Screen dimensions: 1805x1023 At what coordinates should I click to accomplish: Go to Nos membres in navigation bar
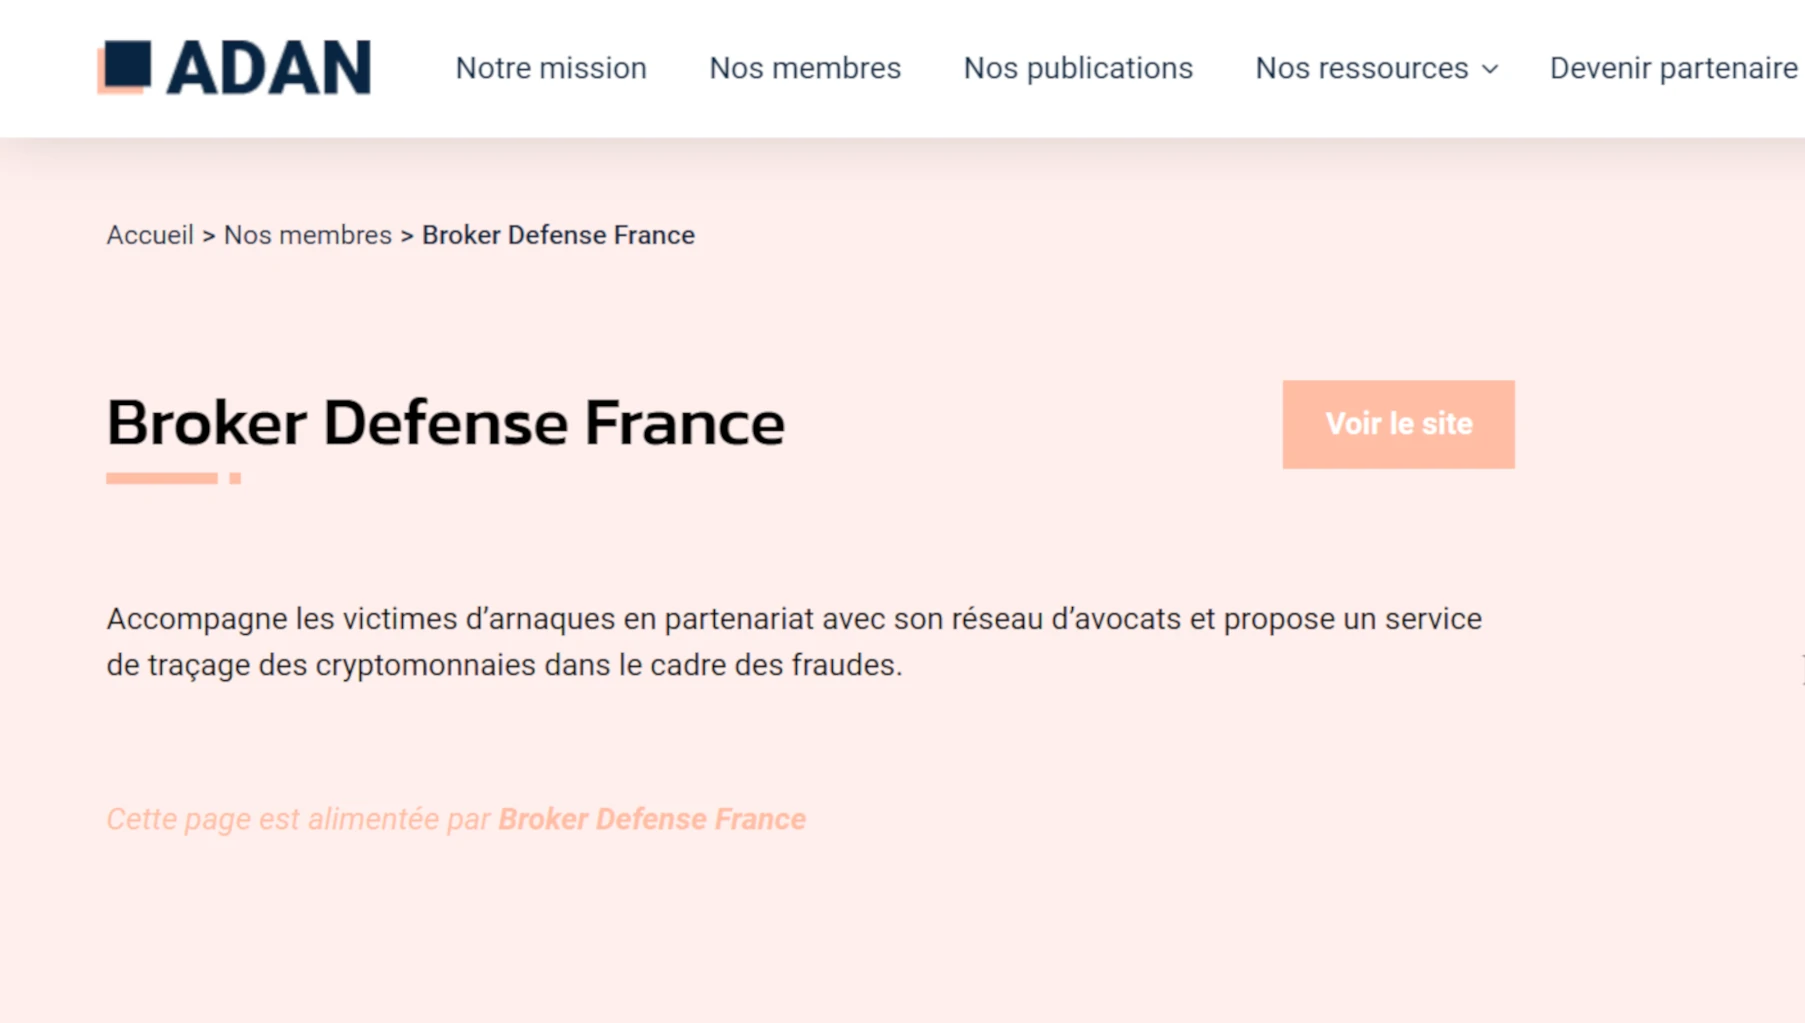point(805,68)
